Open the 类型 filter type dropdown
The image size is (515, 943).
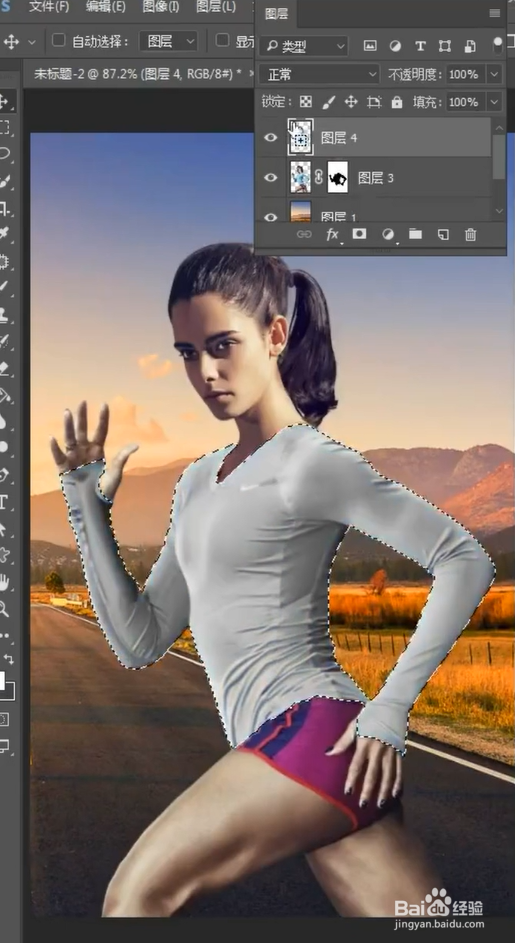click(304, 46)
